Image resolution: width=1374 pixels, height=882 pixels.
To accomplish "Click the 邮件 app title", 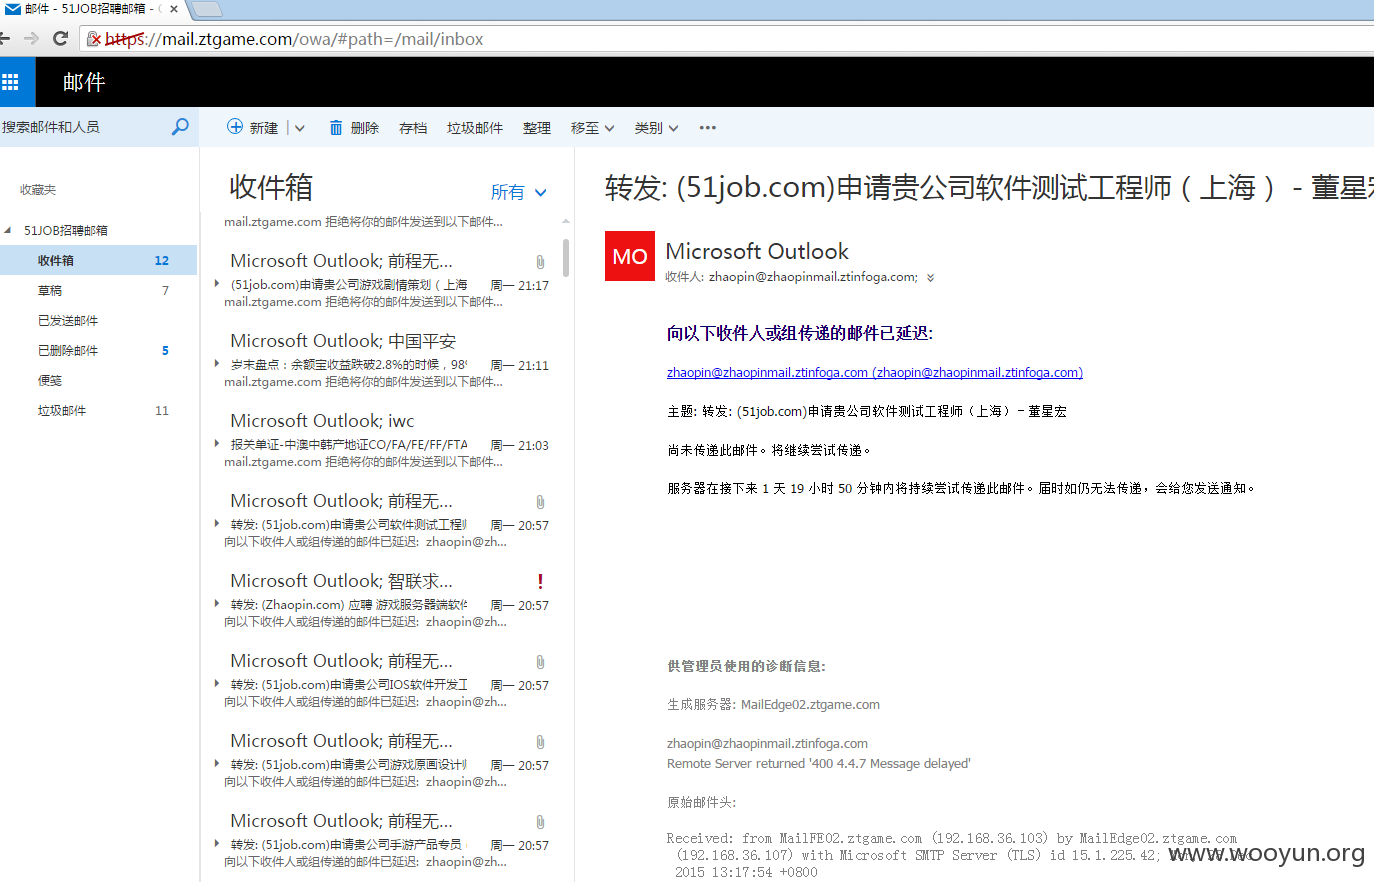I will [x=84, y=82].
